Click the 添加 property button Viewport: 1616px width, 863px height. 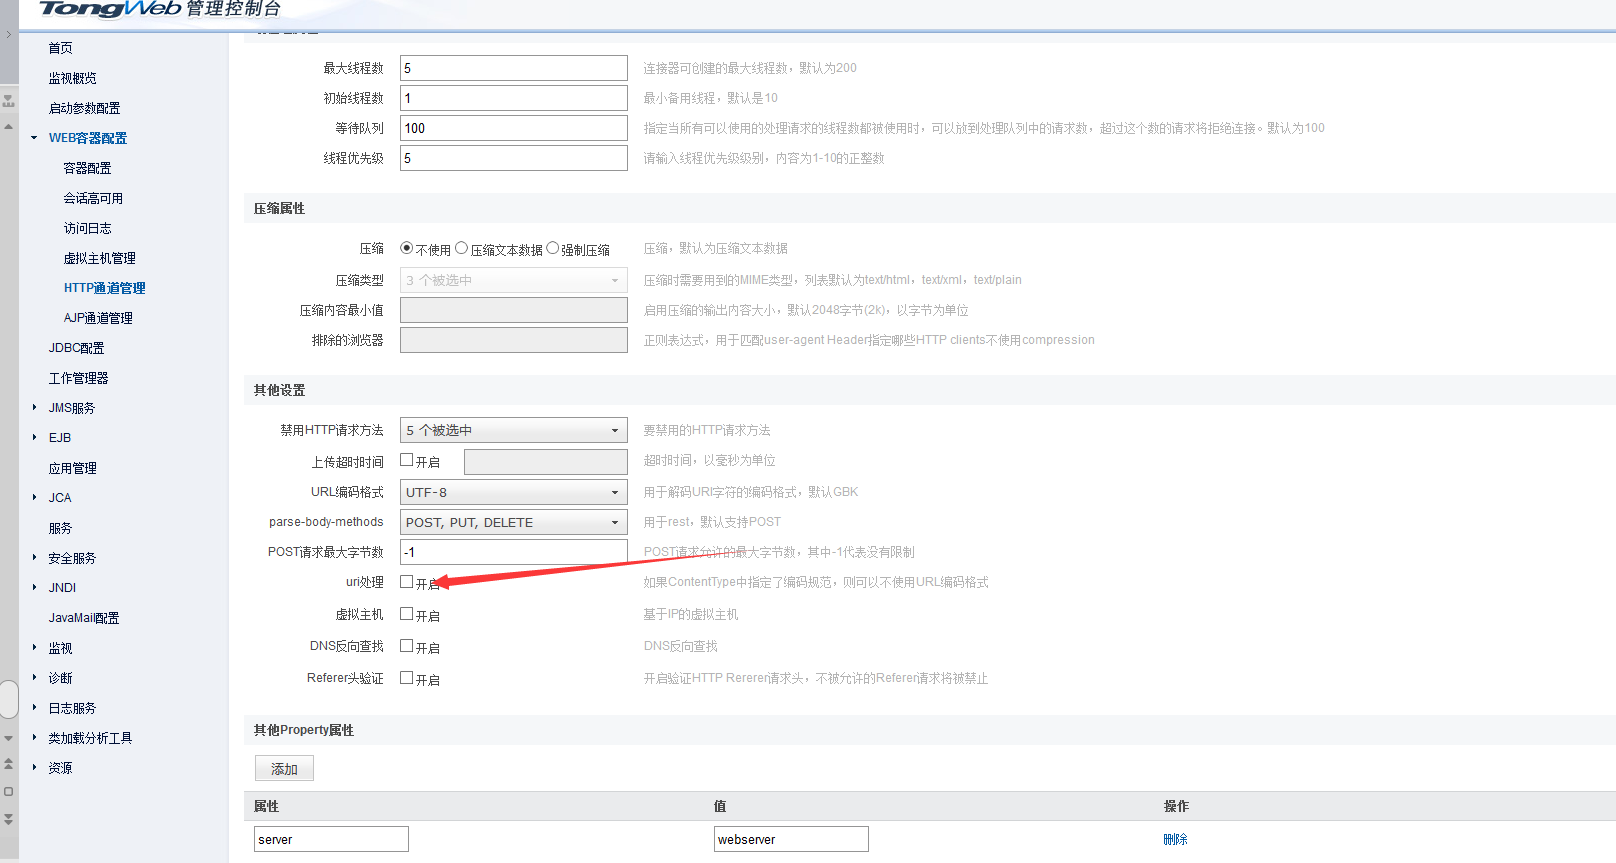point(284,768)
